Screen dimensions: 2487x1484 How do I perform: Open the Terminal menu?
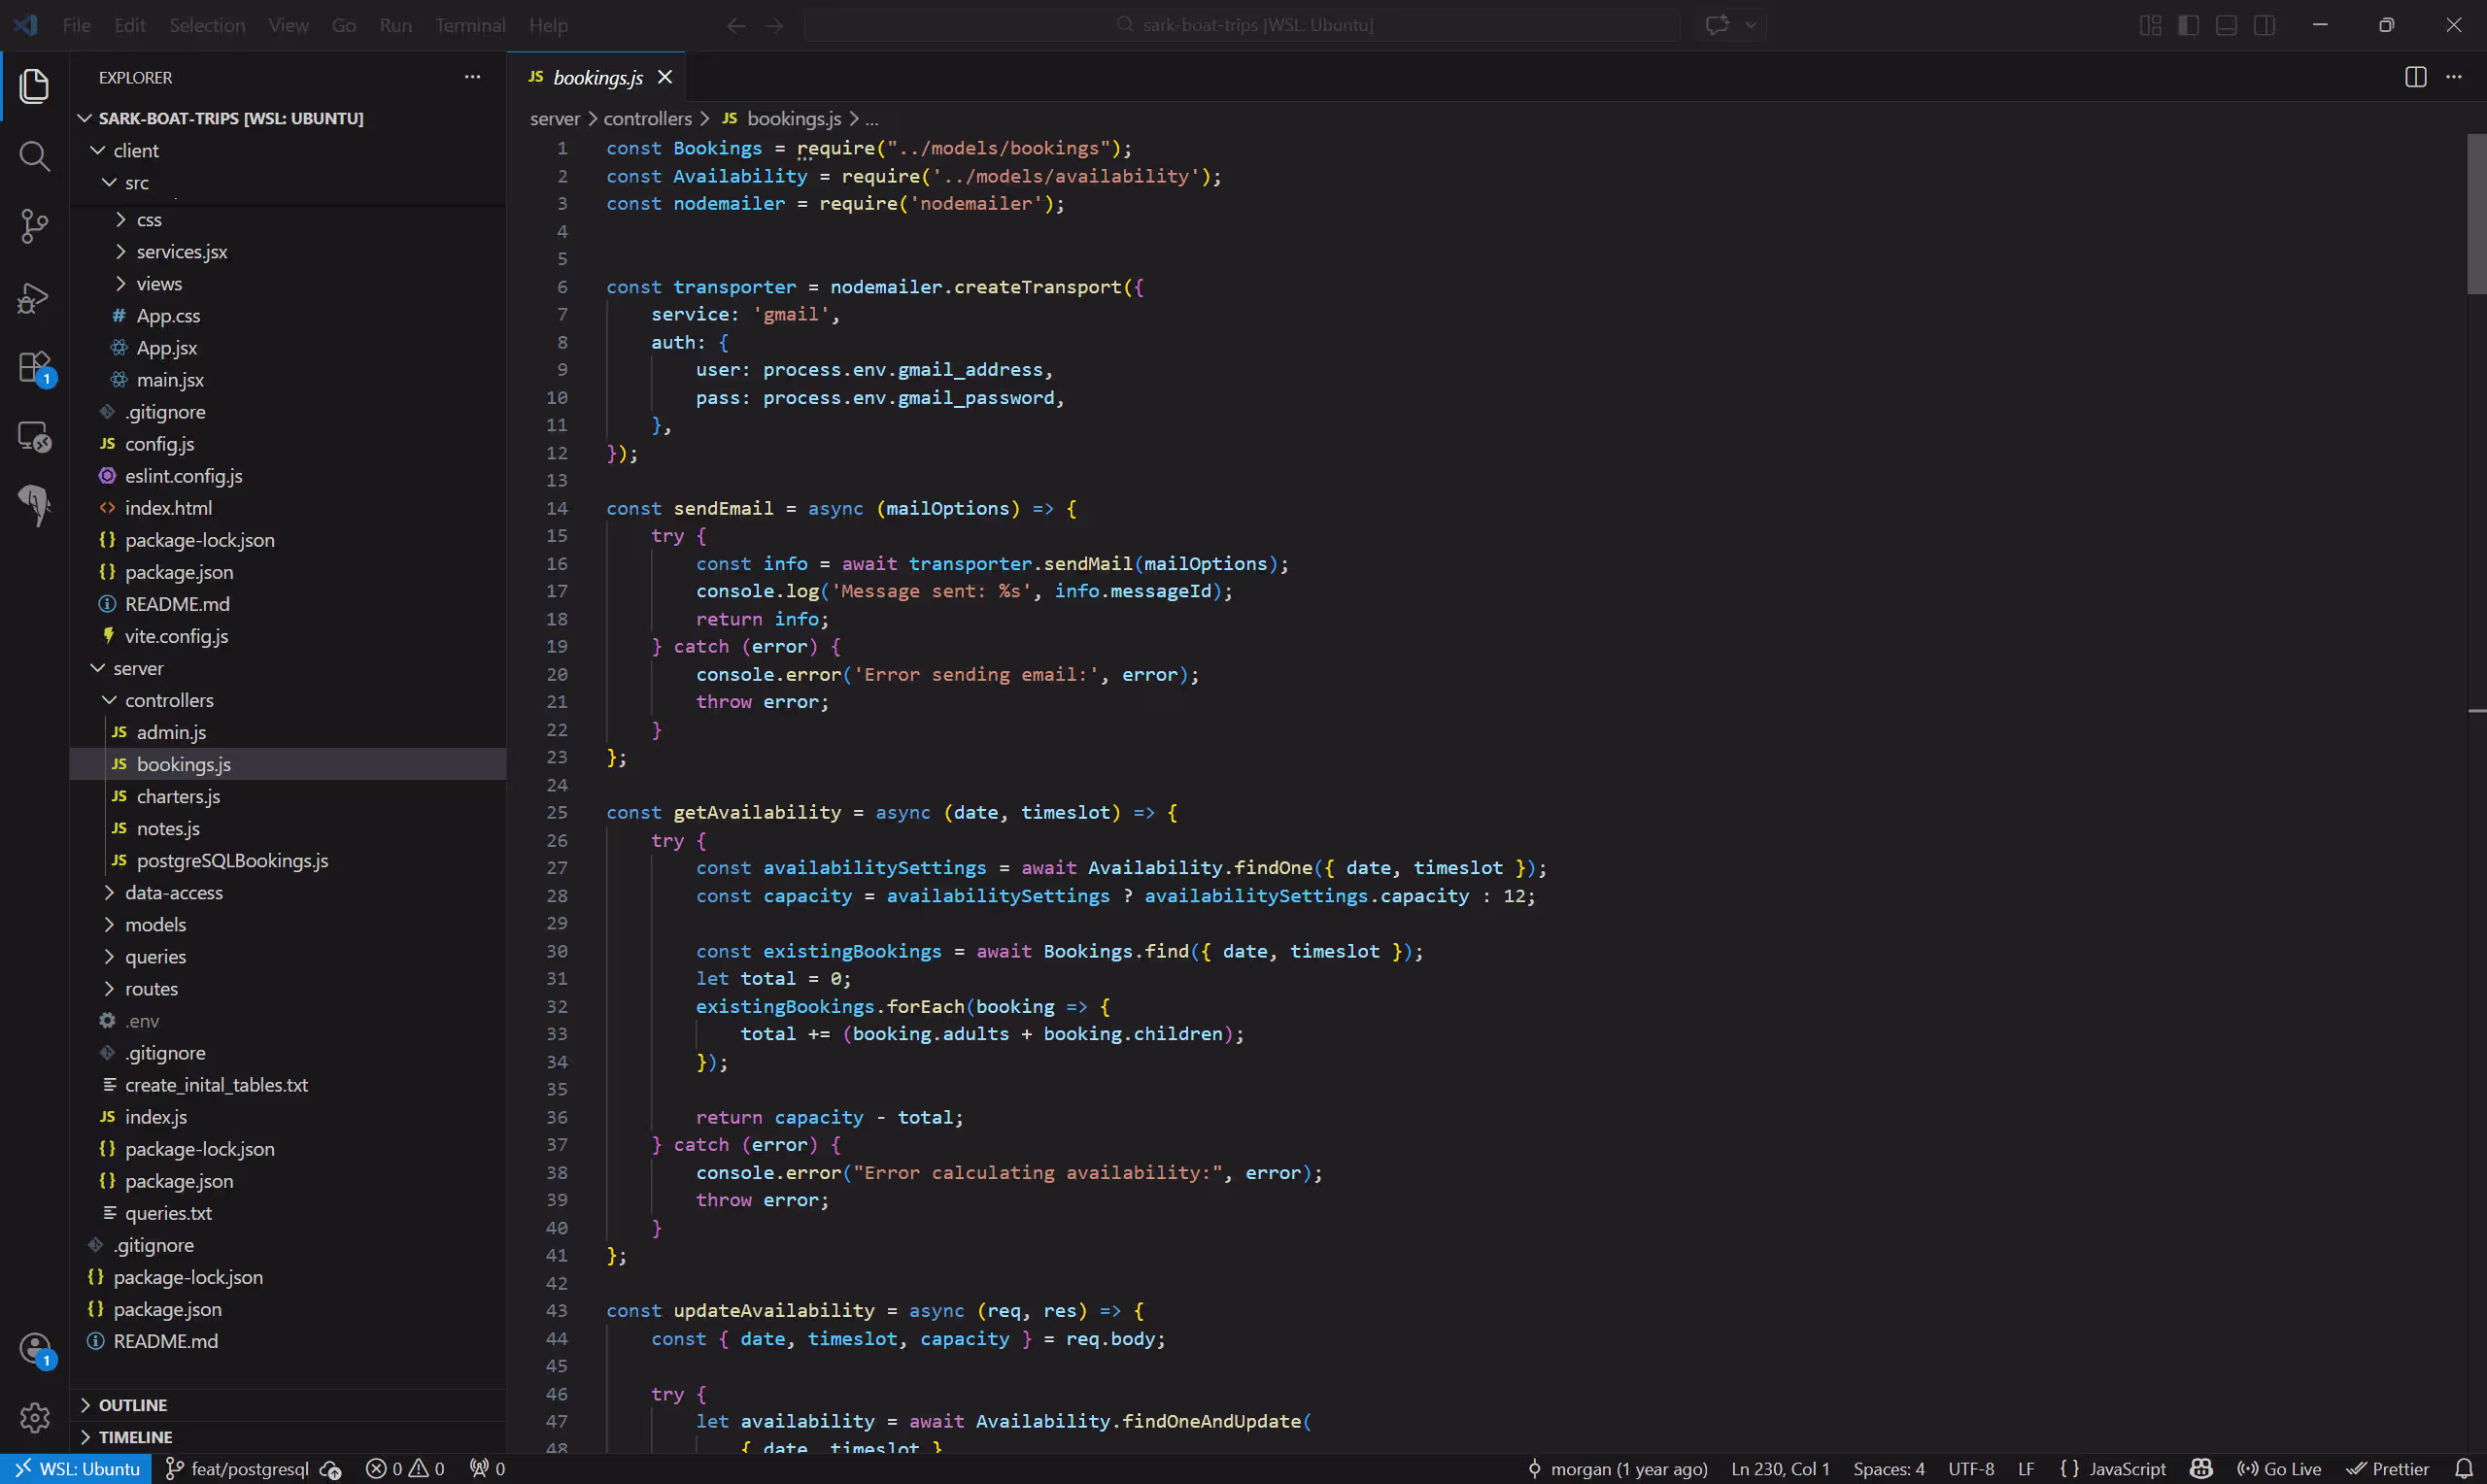(470, 25)
